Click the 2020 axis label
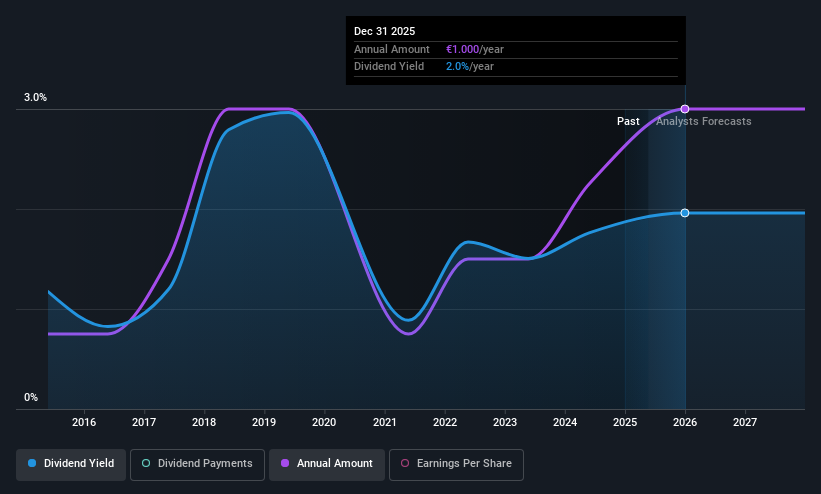The image size is (821, 494). (324, 422)
